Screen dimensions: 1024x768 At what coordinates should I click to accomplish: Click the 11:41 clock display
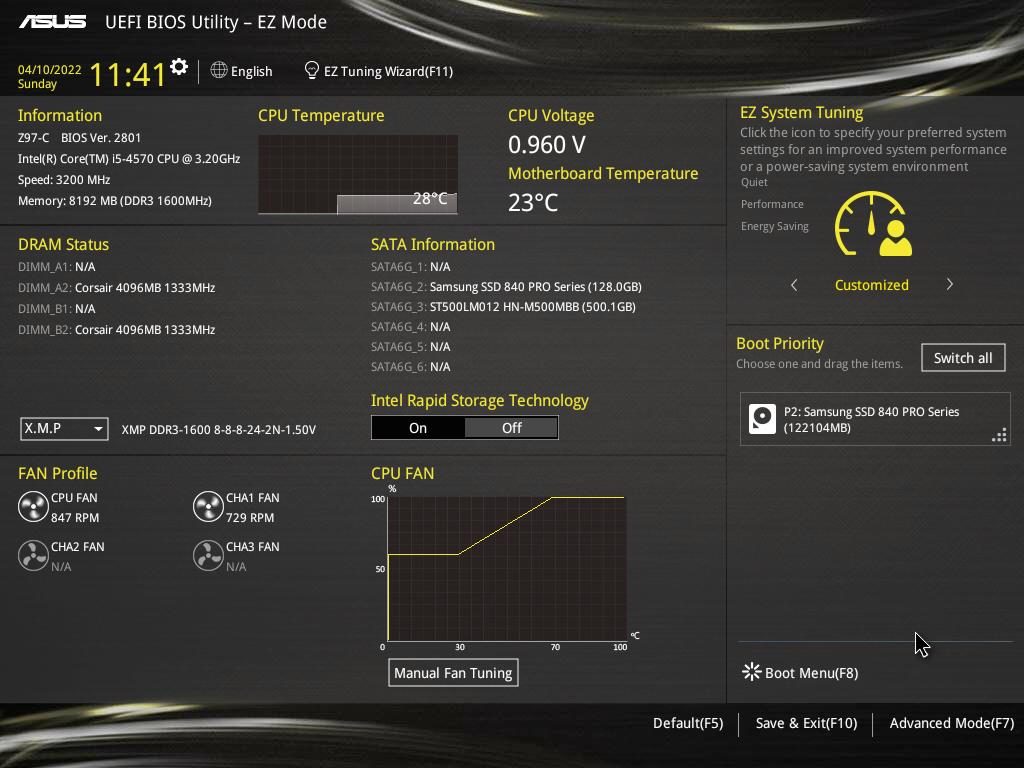coord(128,74)
